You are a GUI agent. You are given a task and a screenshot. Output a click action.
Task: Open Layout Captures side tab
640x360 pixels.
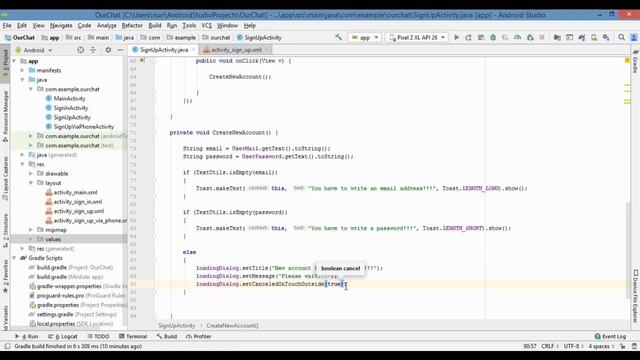pyautogui.click(x=5, y=178)
